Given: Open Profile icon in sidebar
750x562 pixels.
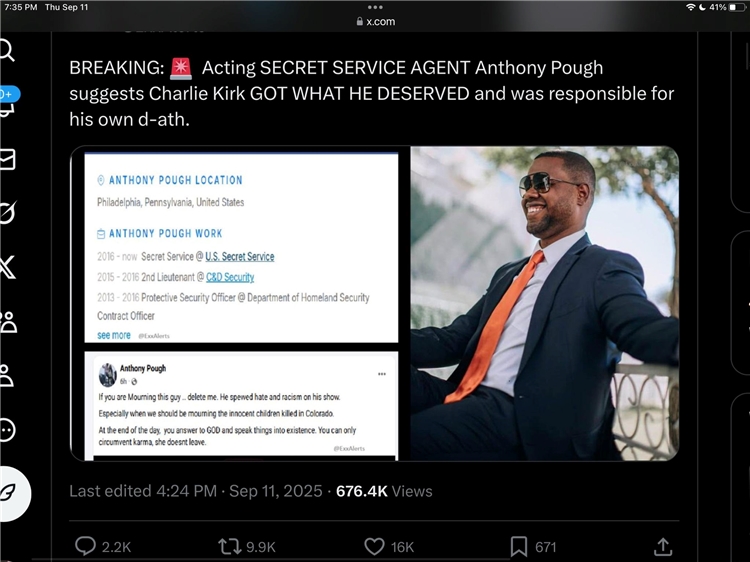Looking at the screenshot, I should 7,376.
